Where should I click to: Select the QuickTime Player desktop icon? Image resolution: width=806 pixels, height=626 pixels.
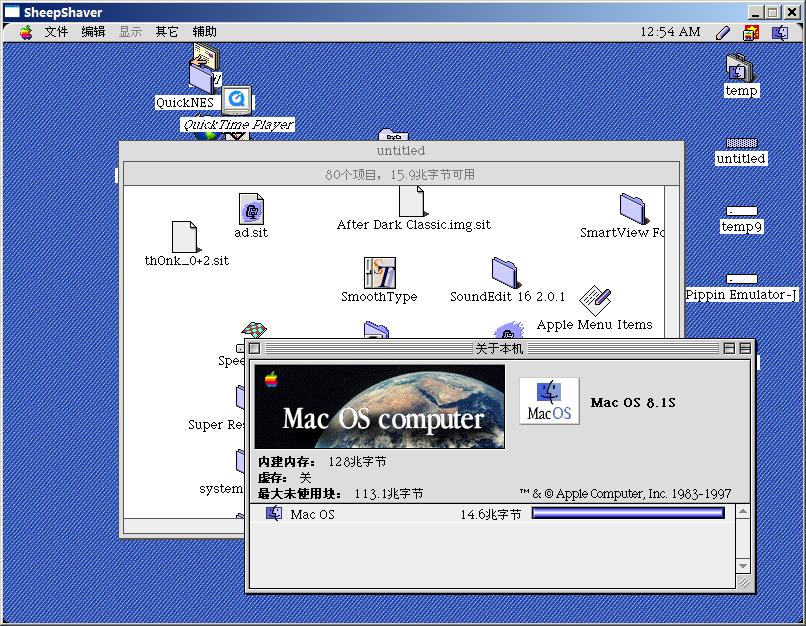point(237,100)
